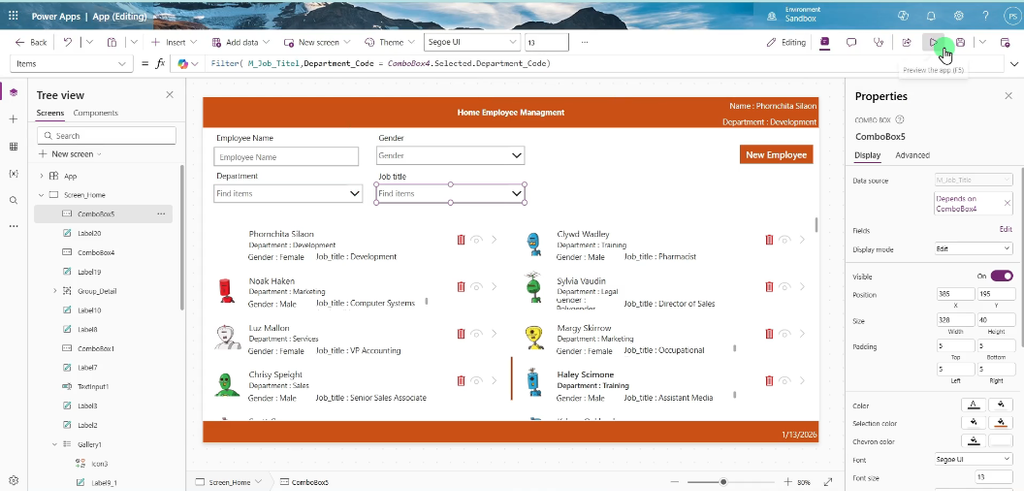Click the Undo arrow icon
Viewport: 1024px width, 491px height.
click(x=68, y=42)
